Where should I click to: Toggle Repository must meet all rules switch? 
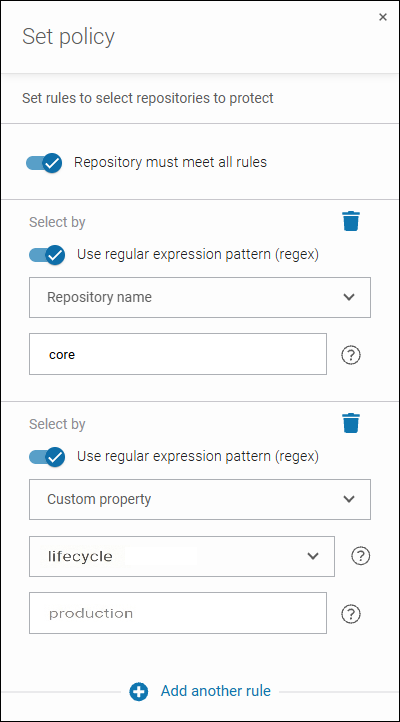pos(44,163)
